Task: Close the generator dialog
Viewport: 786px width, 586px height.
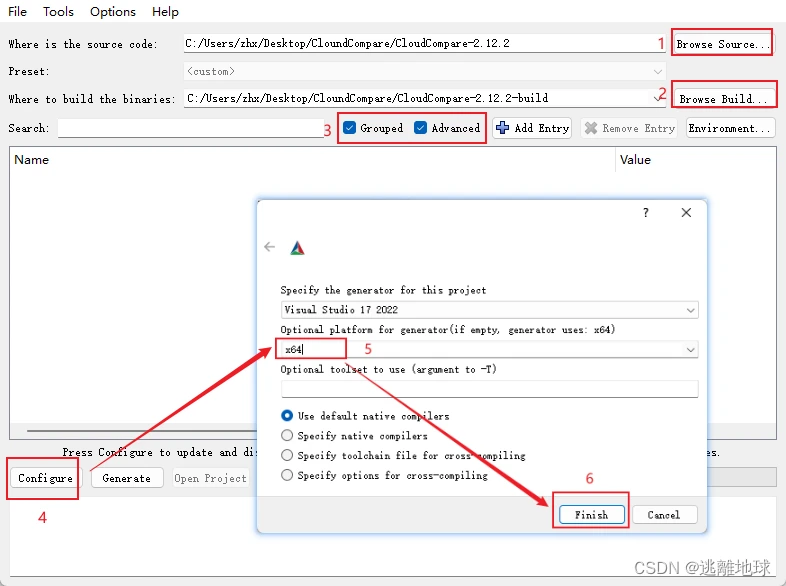Action: point(686,213)
